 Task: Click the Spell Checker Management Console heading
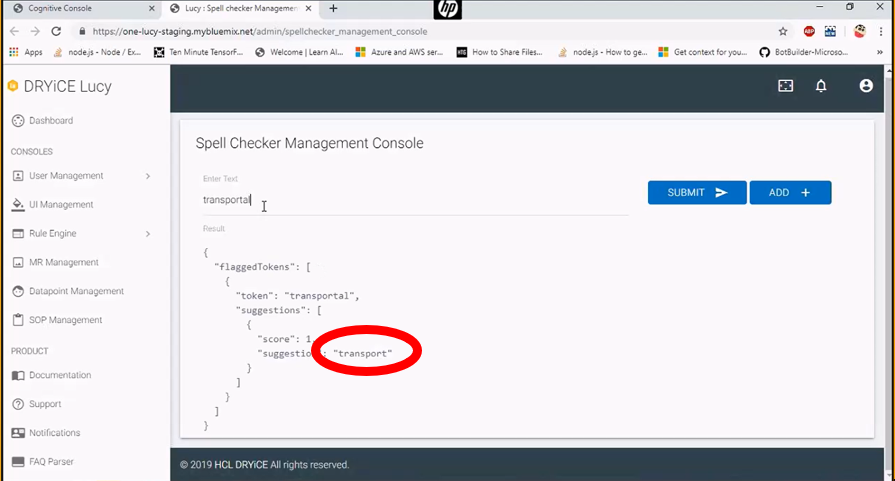[309, 143]
